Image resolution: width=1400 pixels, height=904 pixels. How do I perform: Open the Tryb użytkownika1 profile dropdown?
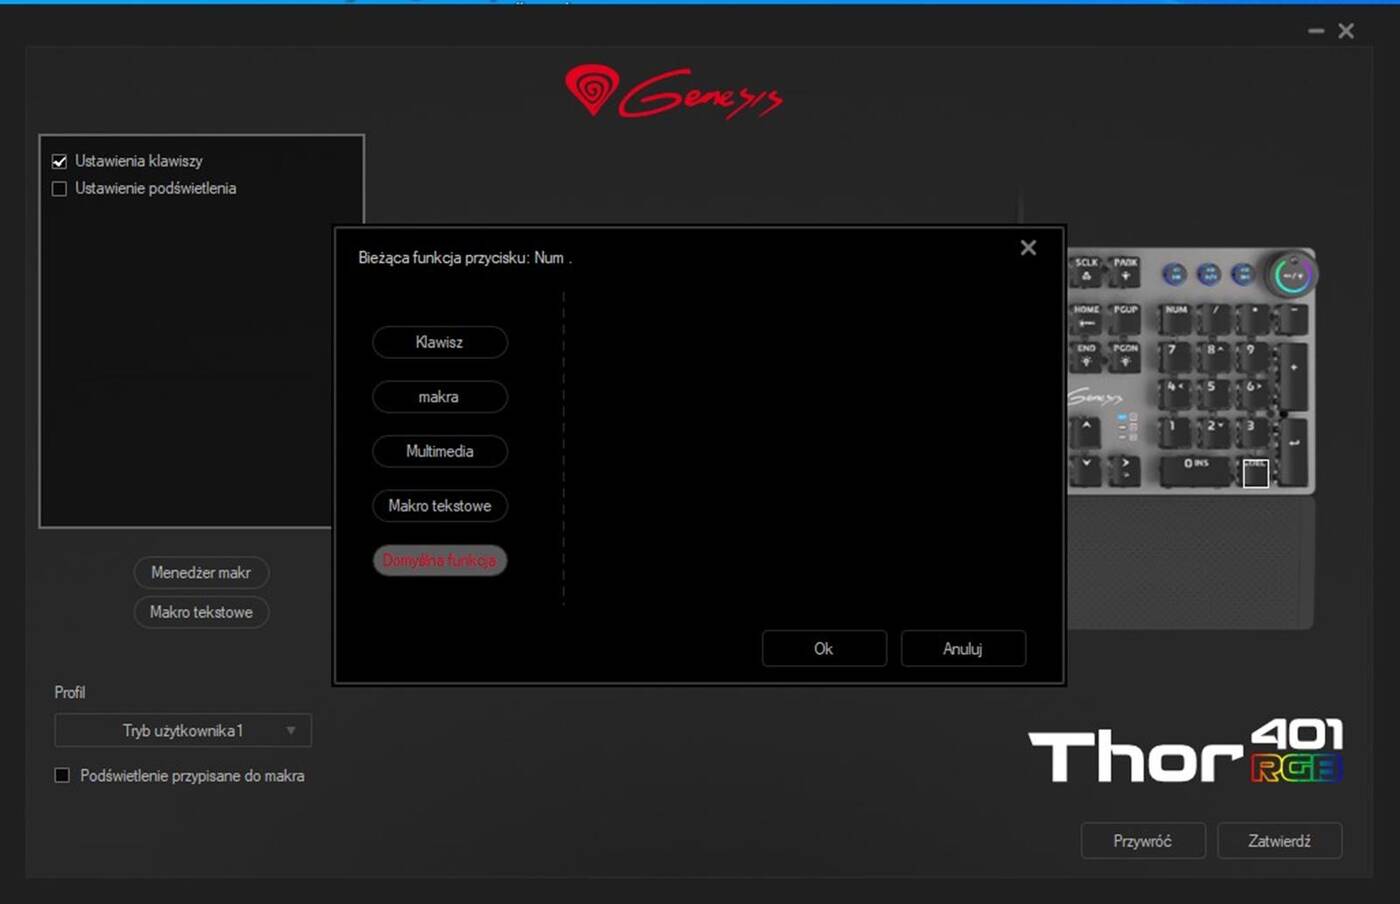(183, 731)
